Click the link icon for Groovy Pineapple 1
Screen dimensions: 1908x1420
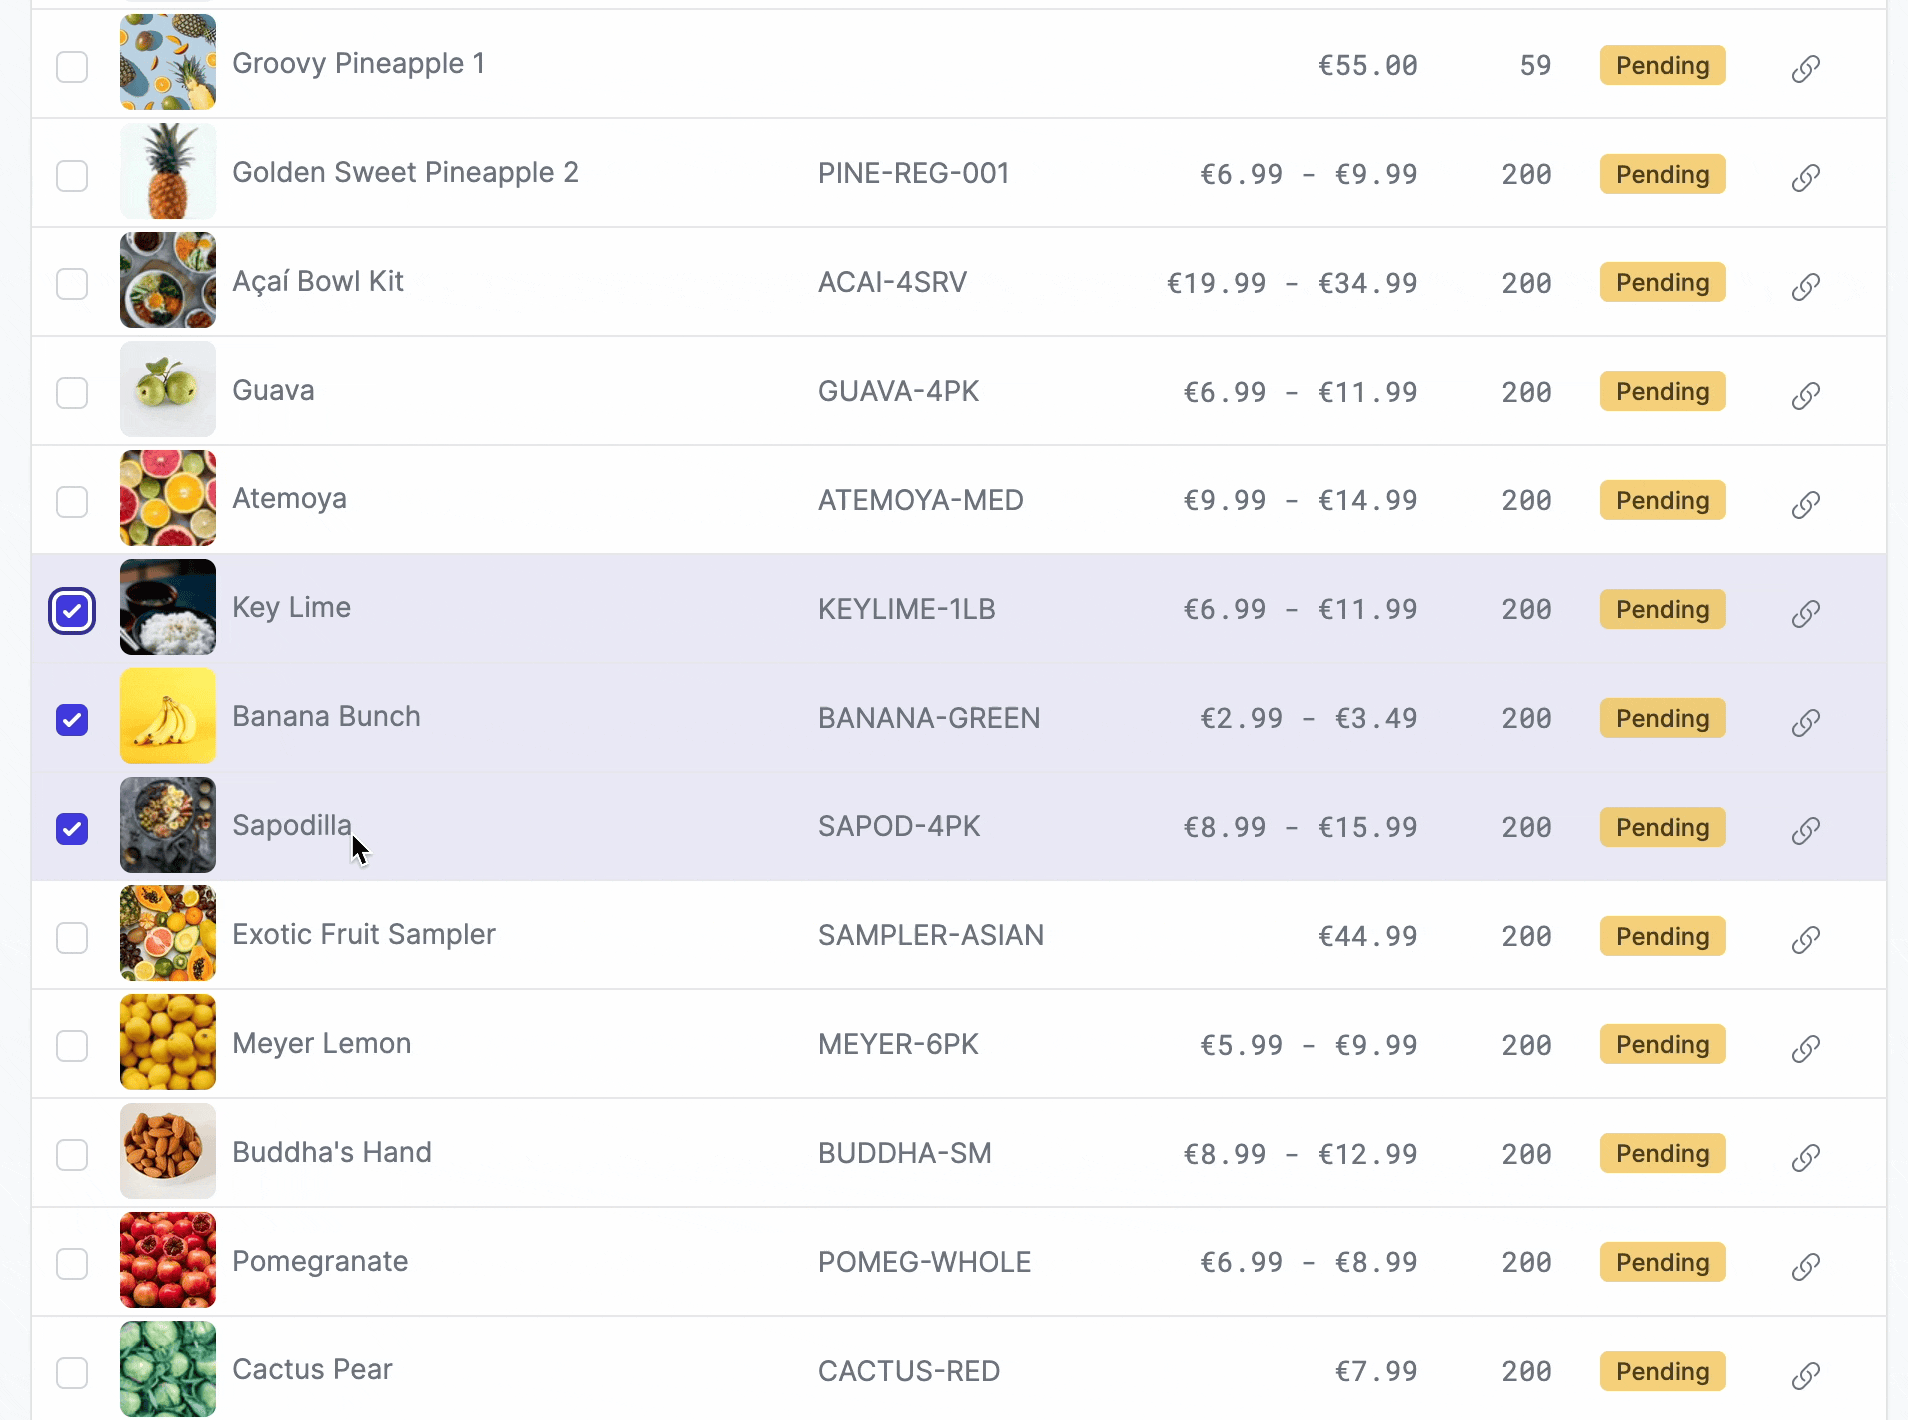[x=1805, y=68]
